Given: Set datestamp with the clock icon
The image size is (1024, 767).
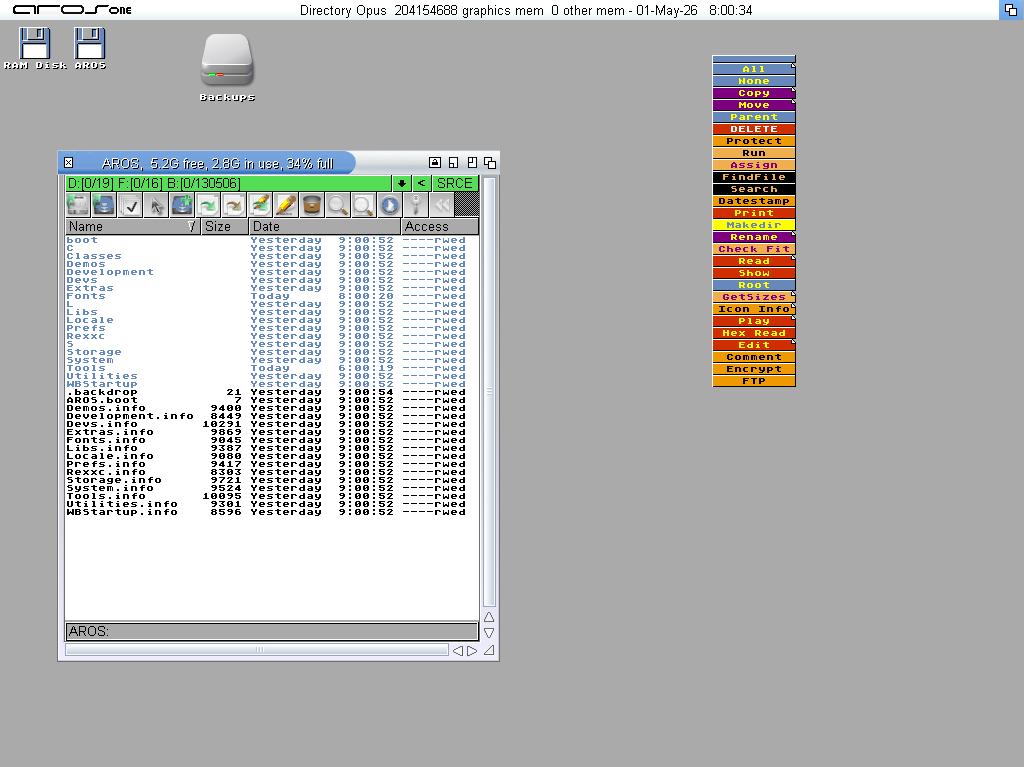Looking at the screenshot, I should coord(389,205).
